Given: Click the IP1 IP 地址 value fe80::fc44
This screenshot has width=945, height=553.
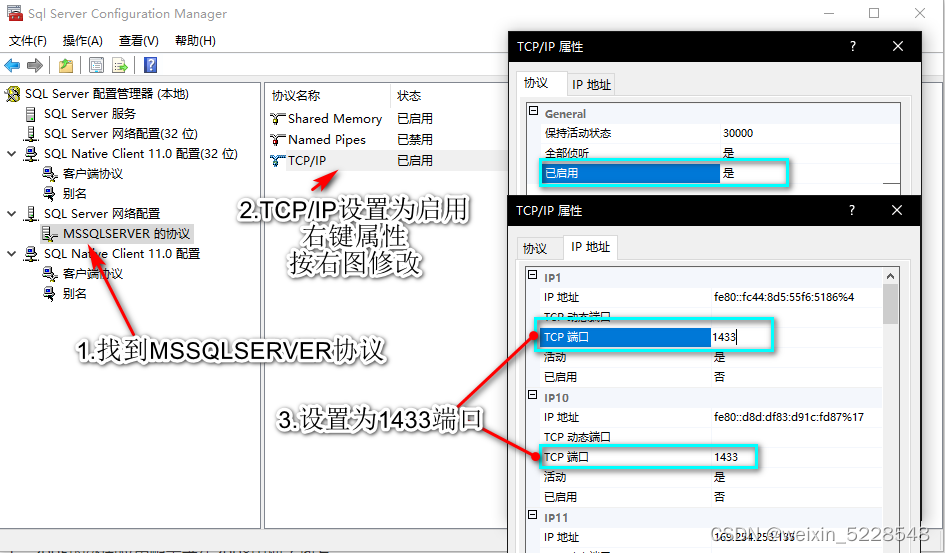Looking at the screenshot, I should 783,297.
